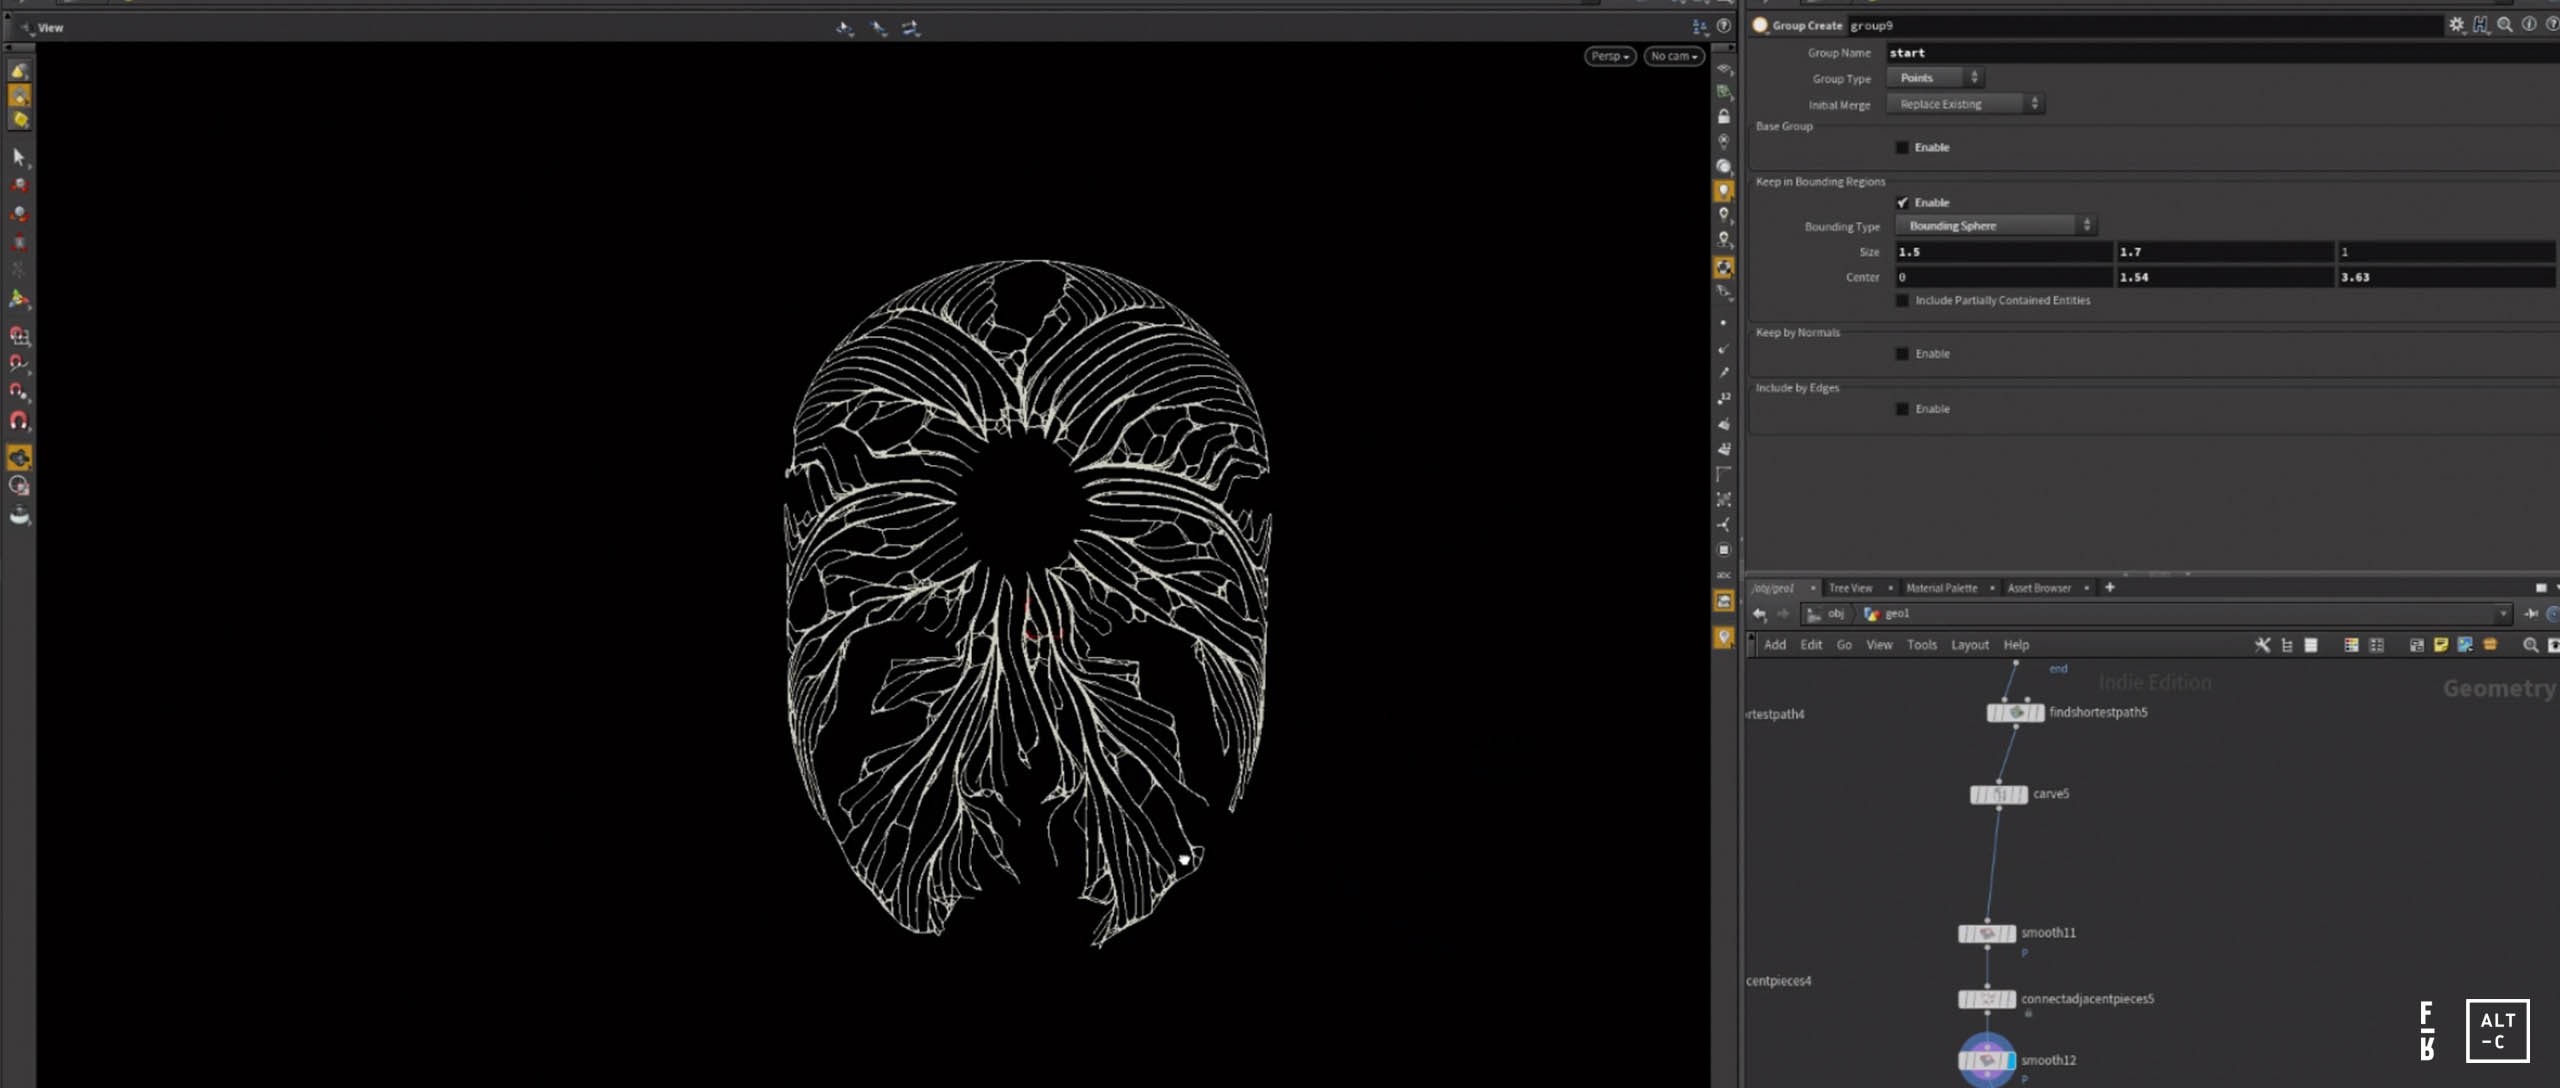The image size is (2560, 1088).
Task: Toggle display points dot in viewport sidebar
Action: point(1724,323)
